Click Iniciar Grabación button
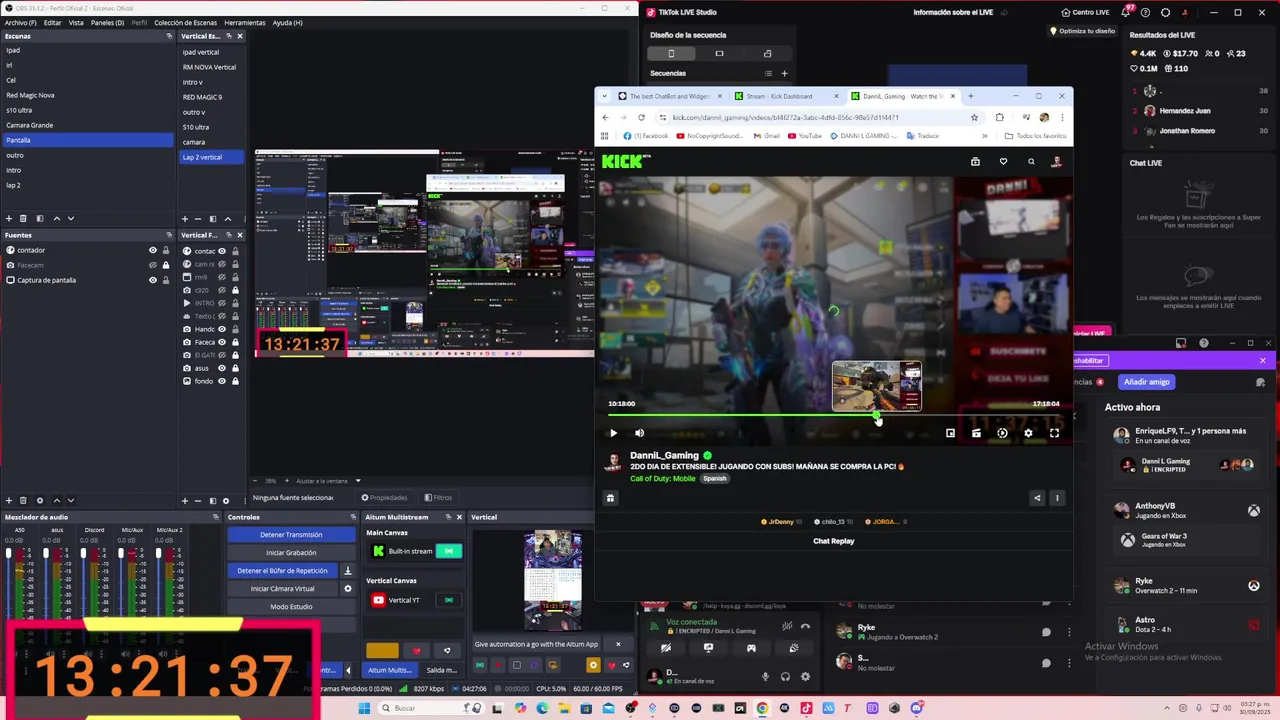1280x720 pixels. [x=291, y=553]
